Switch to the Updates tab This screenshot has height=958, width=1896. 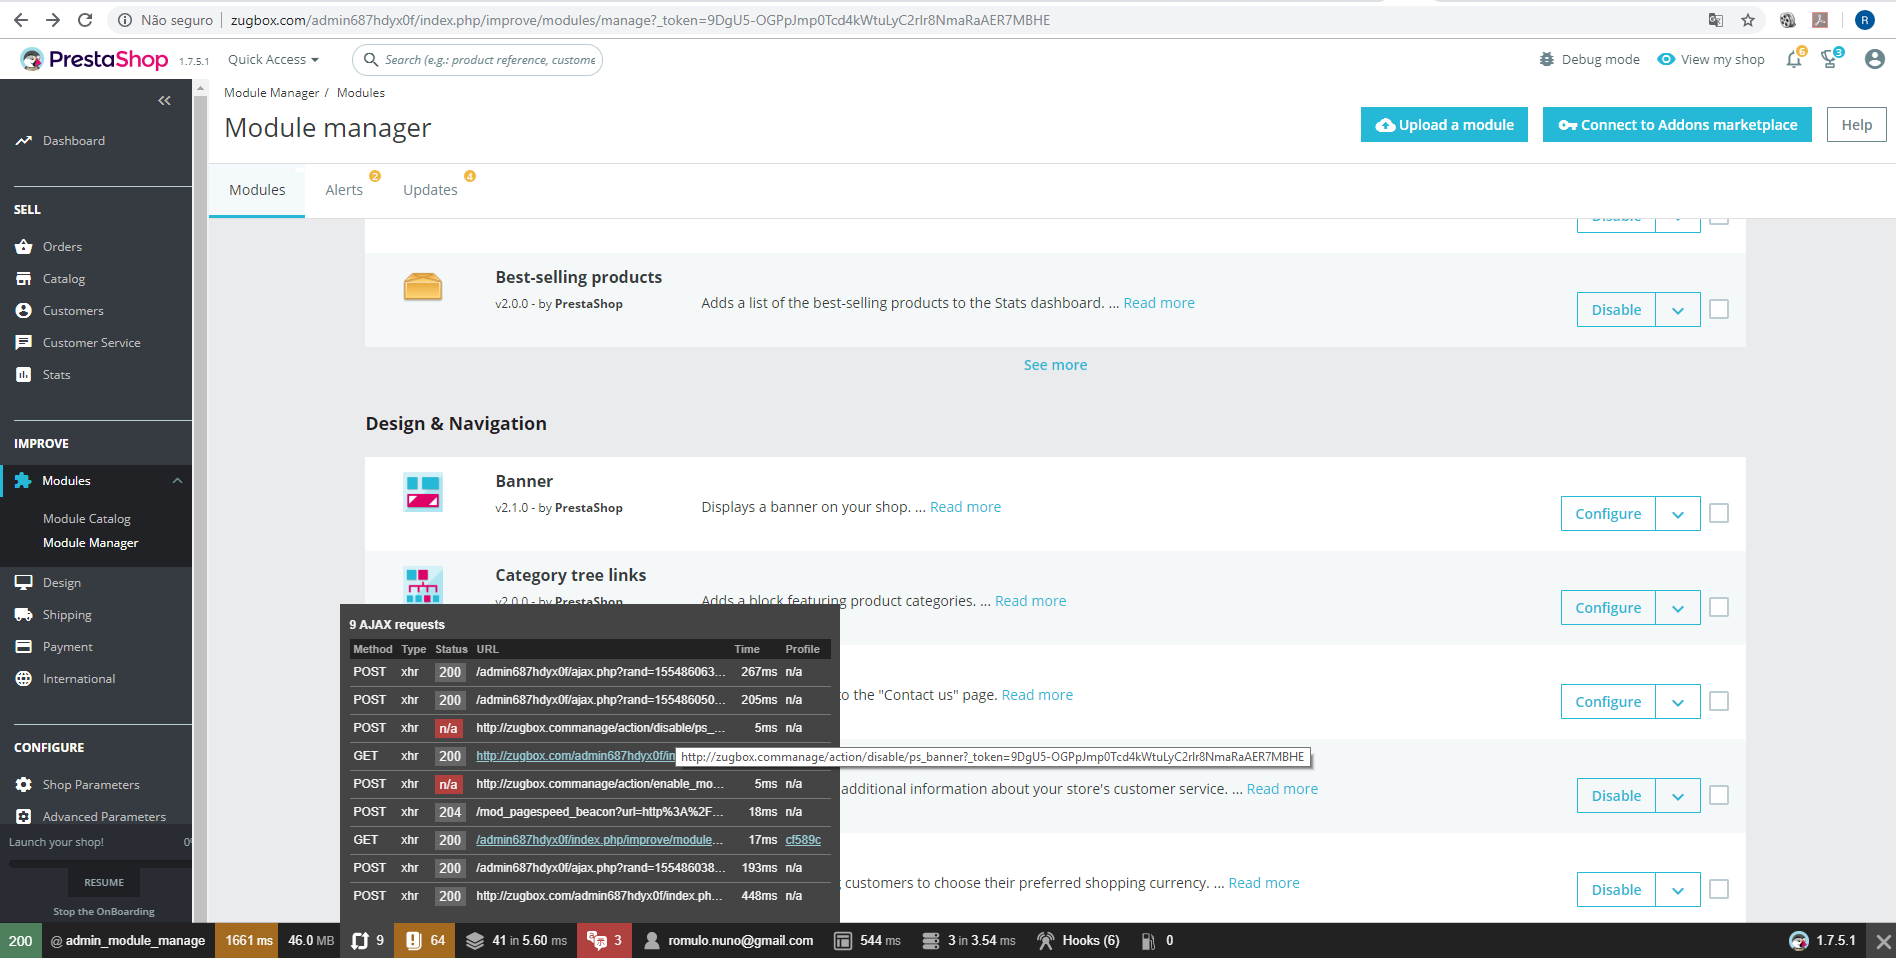click(x=430, y=190)
